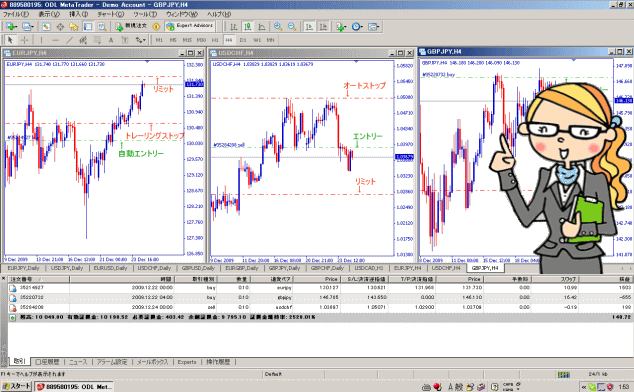Select the trendline drawing tool
Viewport: 634px width, 392px height.
click(x=70, y=40)
